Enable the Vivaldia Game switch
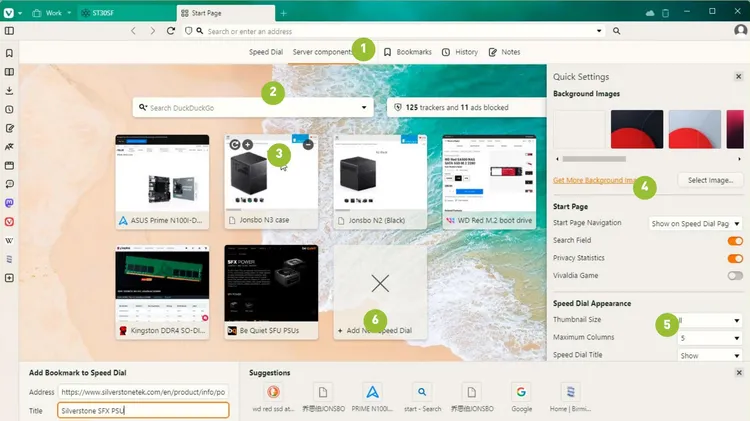This screenshot has width=750, height=421. (735, 276)
